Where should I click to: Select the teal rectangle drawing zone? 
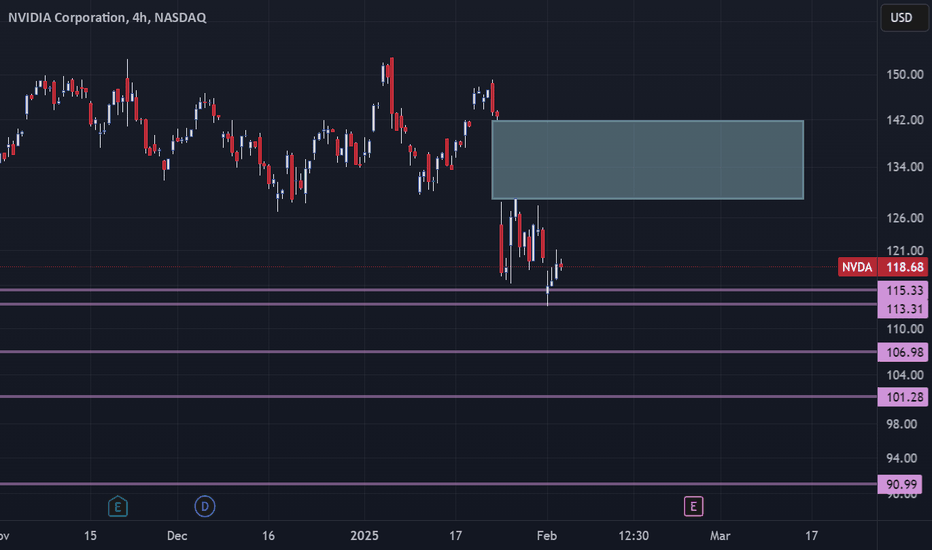pos(648,159)
